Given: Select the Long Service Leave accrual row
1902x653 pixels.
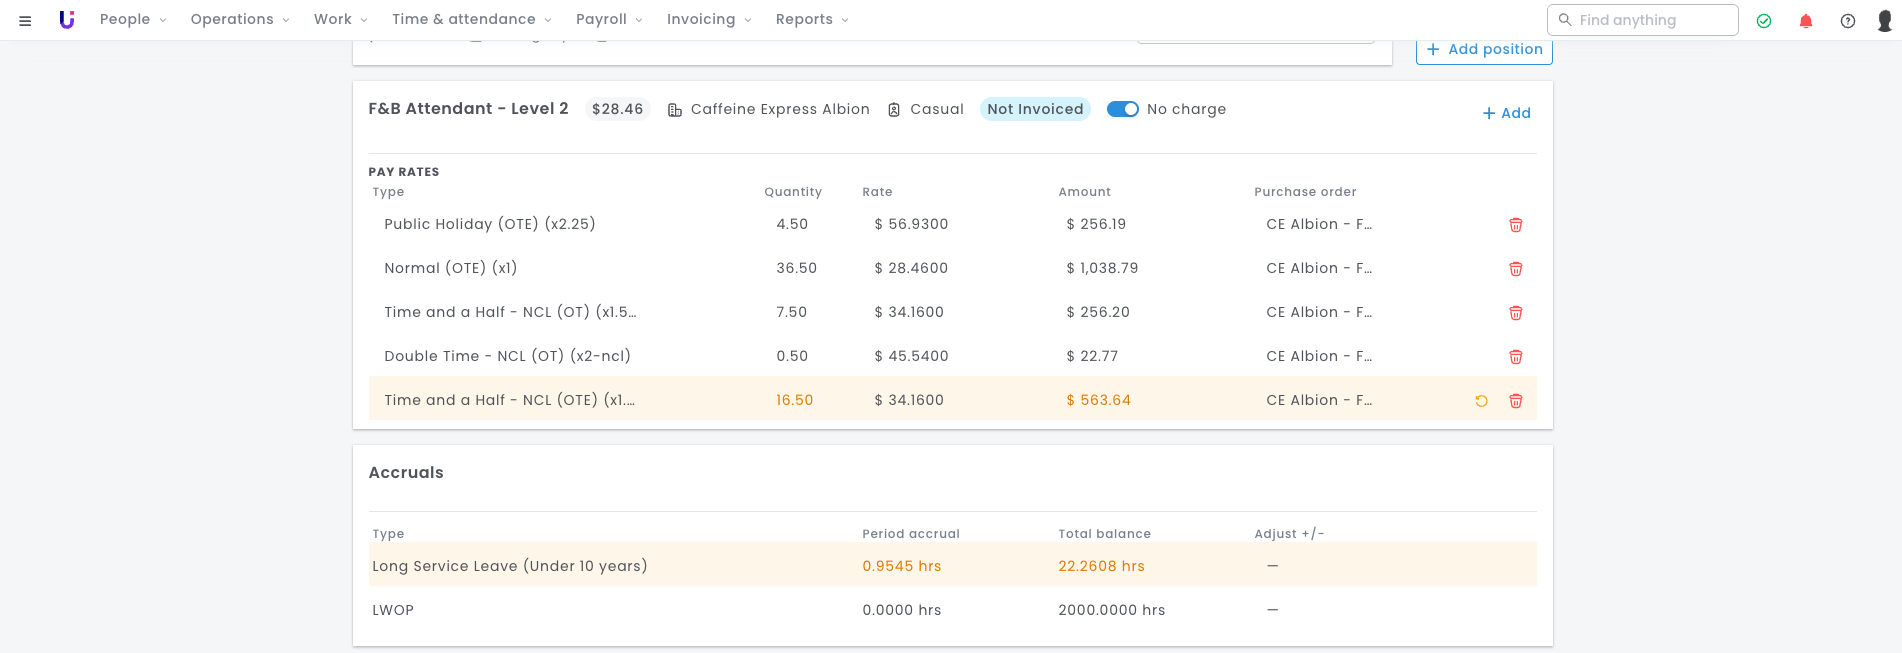Looking at the screenshot, I should 952,565.
